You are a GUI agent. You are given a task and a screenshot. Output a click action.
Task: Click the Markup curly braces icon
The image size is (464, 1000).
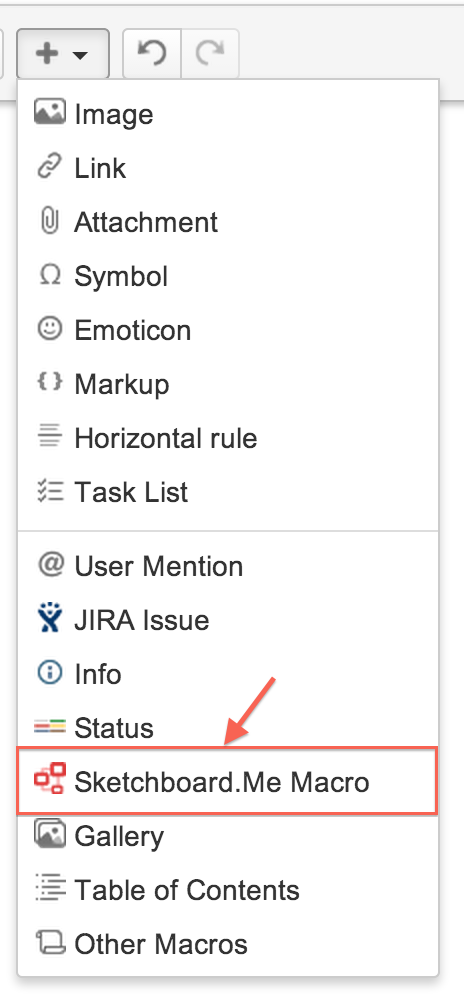50,383
